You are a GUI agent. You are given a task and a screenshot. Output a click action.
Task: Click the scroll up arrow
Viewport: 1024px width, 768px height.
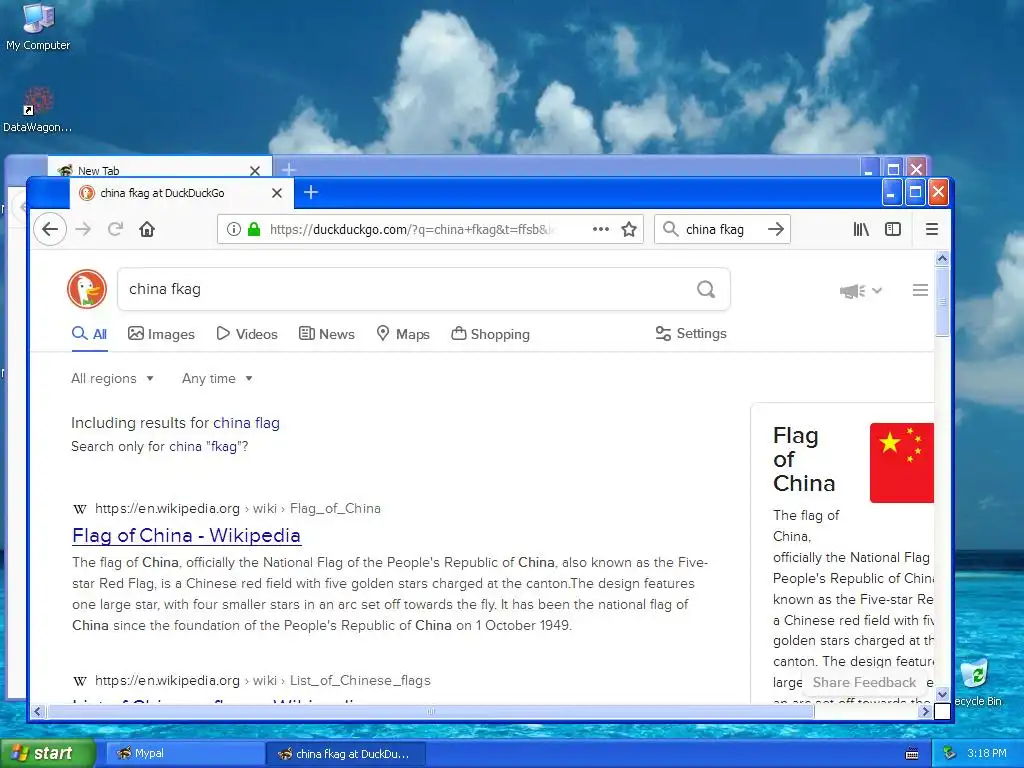942,259
